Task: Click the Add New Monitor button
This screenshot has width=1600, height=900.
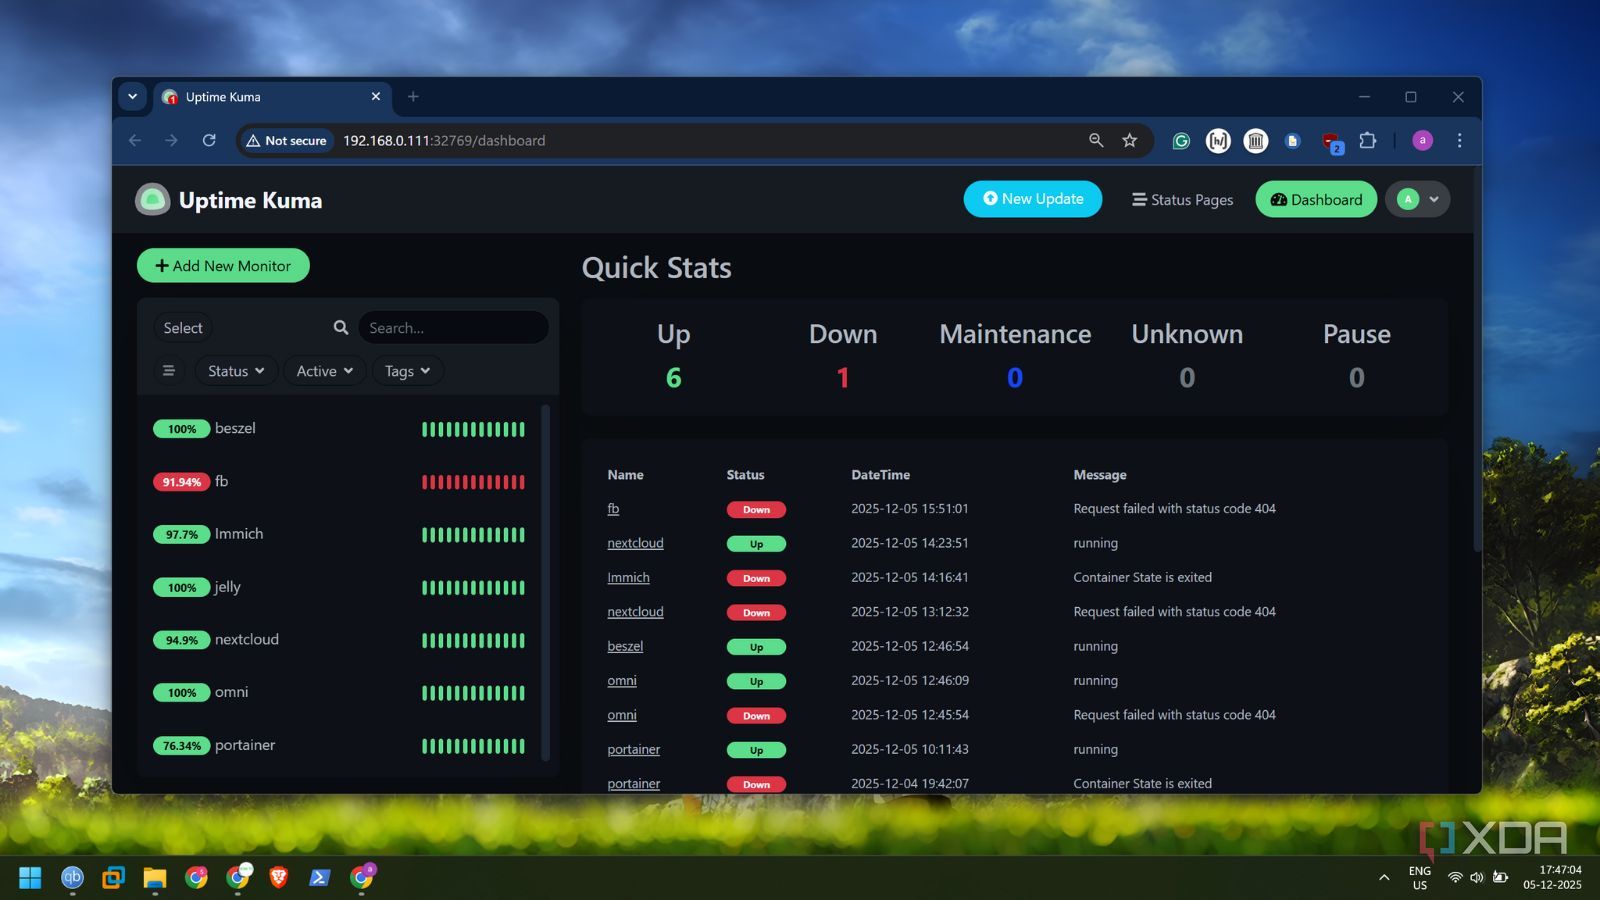Action: click(222, 265)
